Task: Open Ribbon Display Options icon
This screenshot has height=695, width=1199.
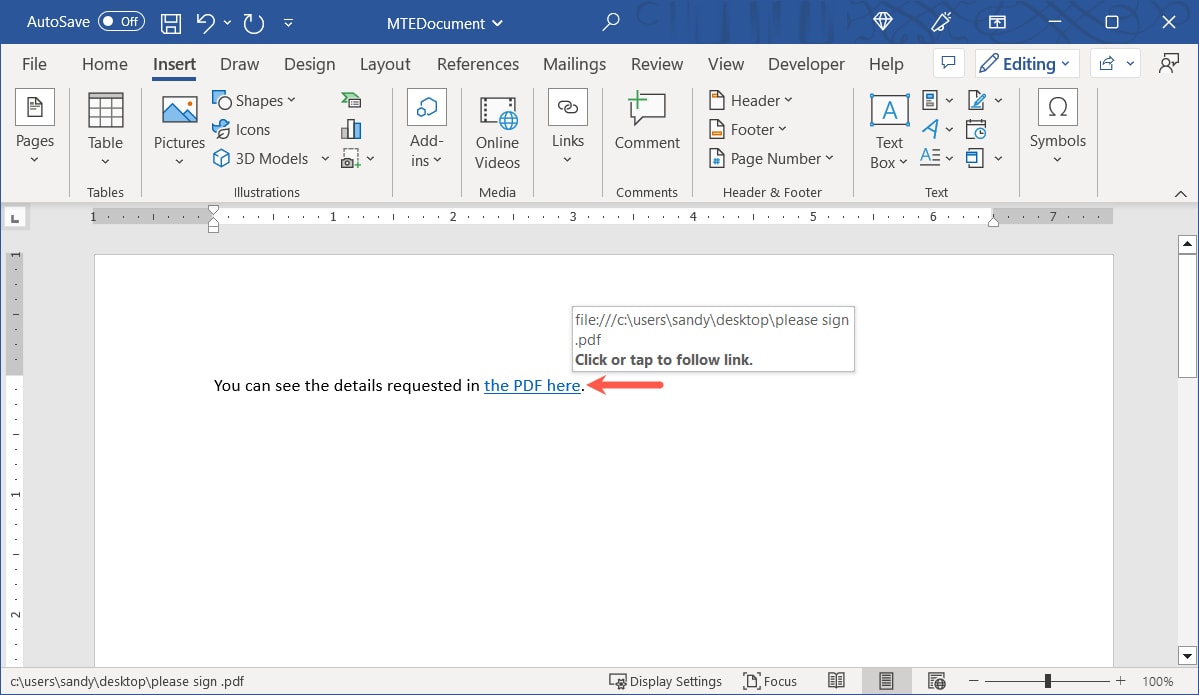Action: (997, 22)
